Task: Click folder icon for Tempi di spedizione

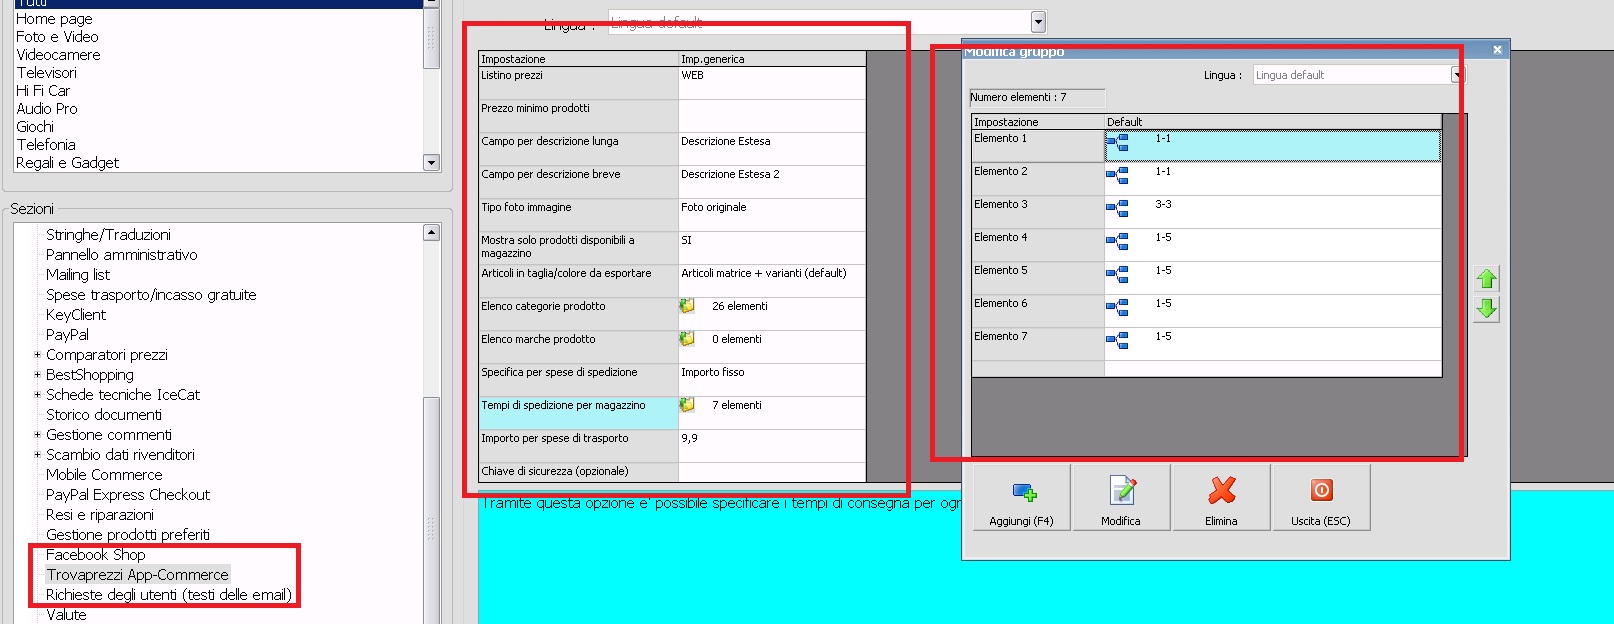Action: point(687,405)
